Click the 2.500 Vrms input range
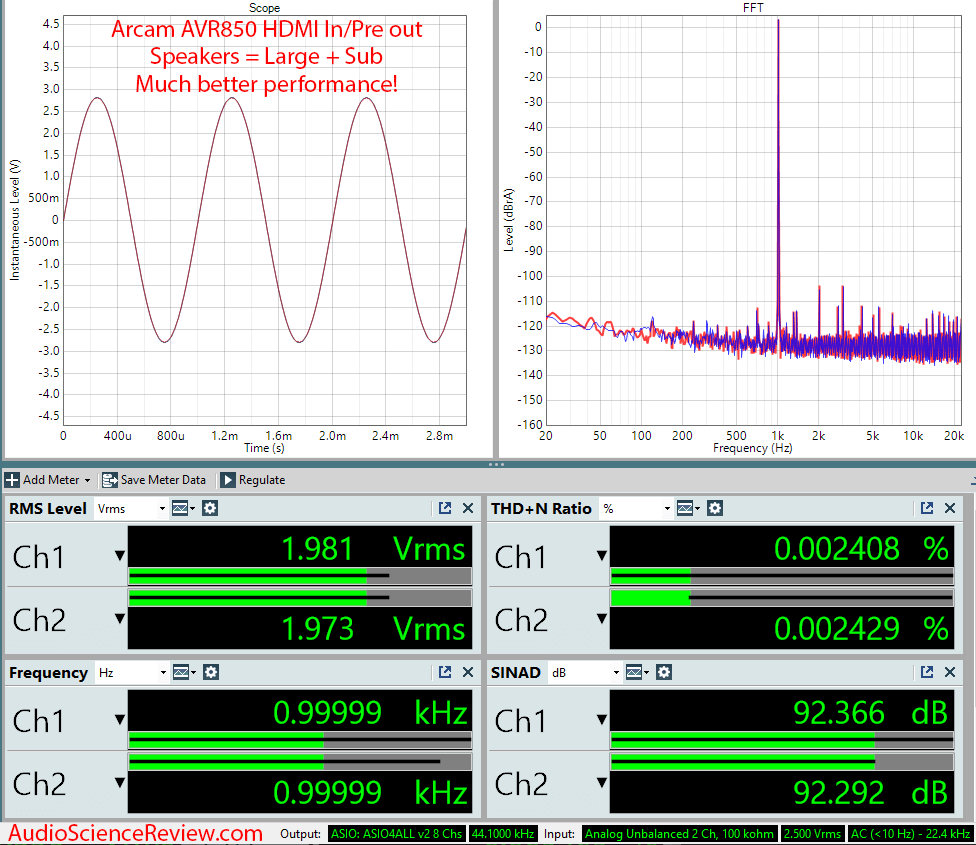The image size is (976, 845). 812,834
